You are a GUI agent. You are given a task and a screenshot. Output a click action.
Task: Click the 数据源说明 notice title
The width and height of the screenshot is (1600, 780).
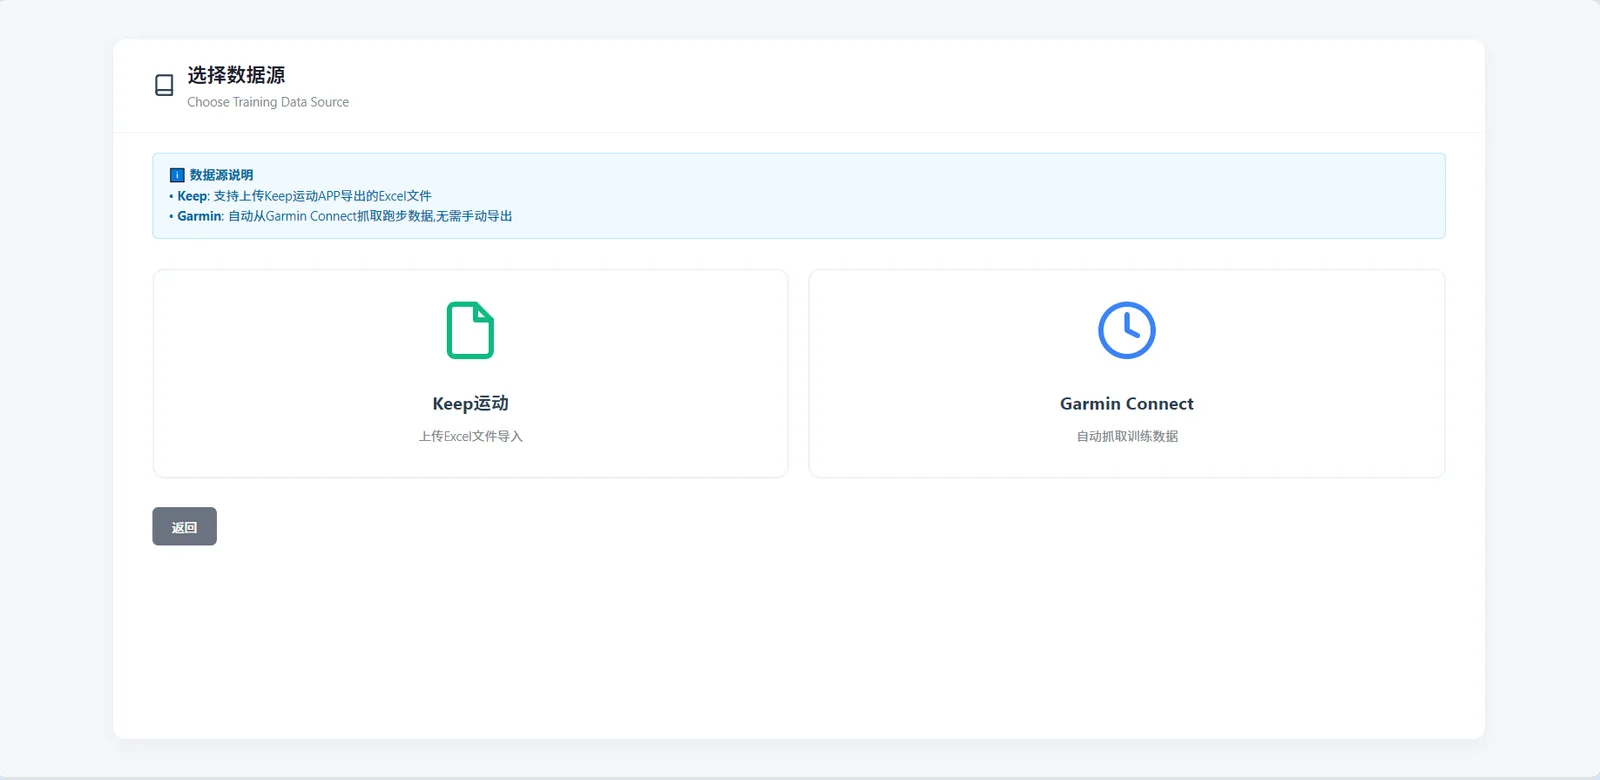221,175
